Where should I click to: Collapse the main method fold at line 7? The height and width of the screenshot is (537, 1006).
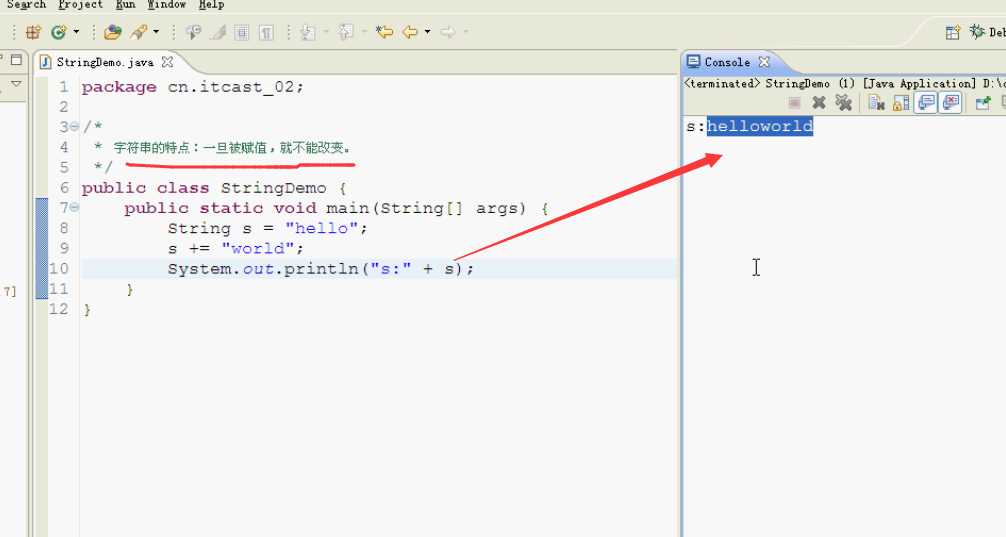[x=74, y=208]
